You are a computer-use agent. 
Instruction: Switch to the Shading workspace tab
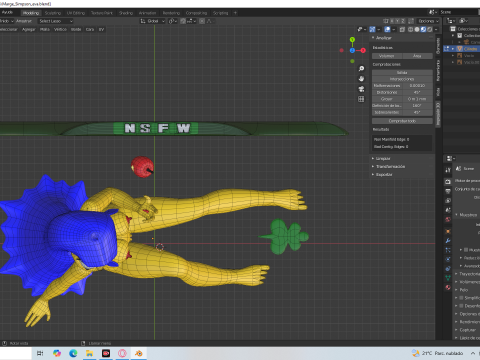[x=126, y=13]
